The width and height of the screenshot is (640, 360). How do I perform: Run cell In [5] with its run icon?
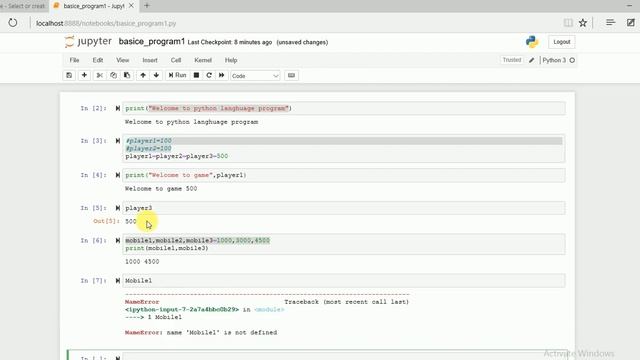click(x=118, y=208)
